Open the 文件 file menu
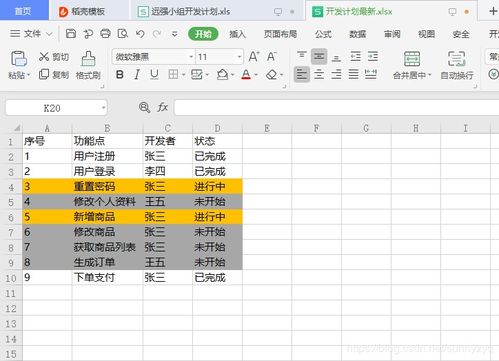 pyautogui.click(x=31, y=34)
